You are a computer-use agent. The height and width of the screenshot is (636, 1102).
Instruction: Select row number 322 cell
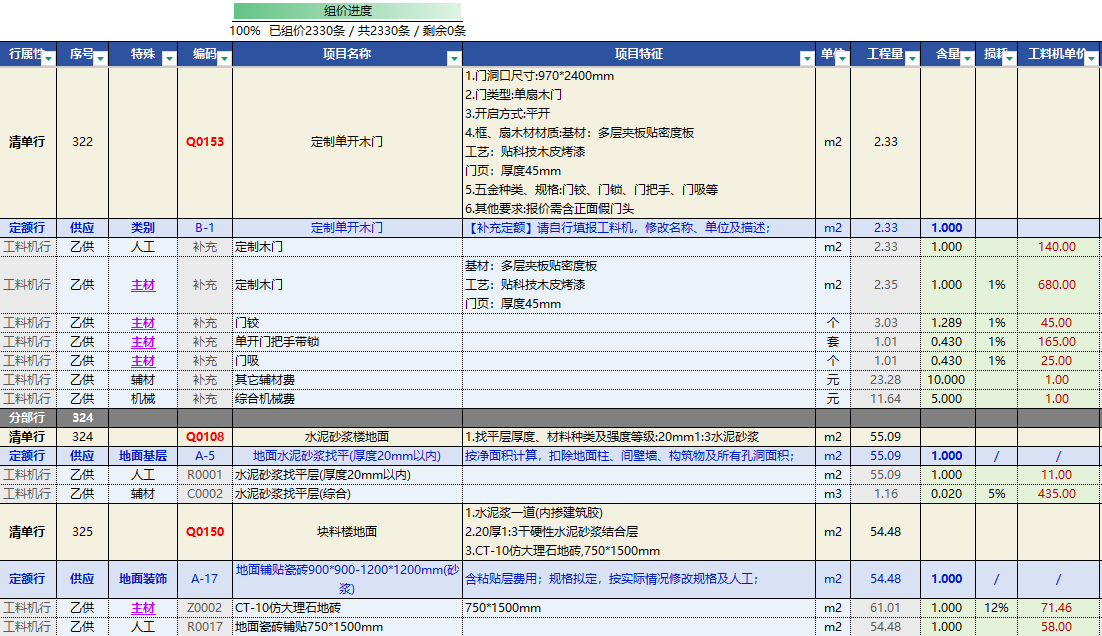82,142
